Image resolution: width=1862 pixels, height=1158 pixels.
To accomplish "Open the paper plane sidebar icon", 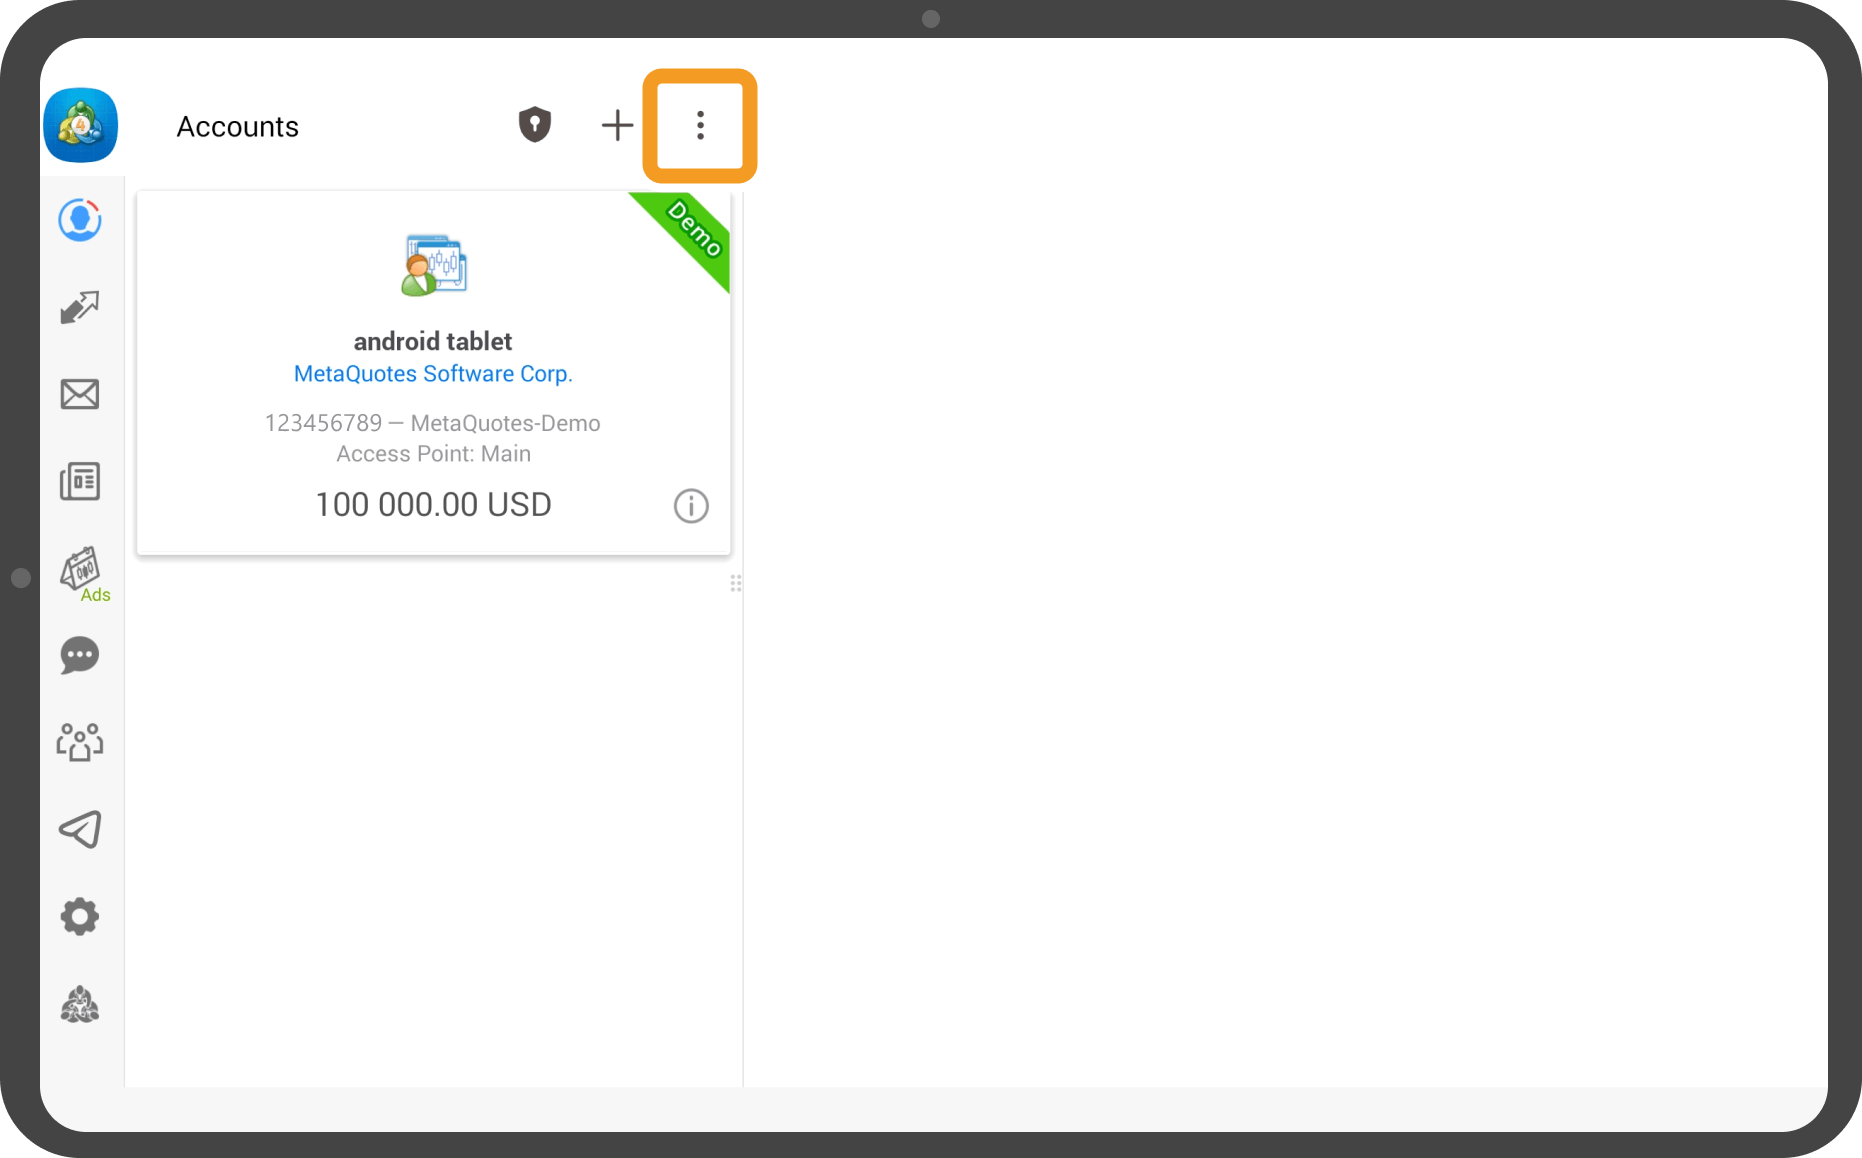I will pos(80,829).
